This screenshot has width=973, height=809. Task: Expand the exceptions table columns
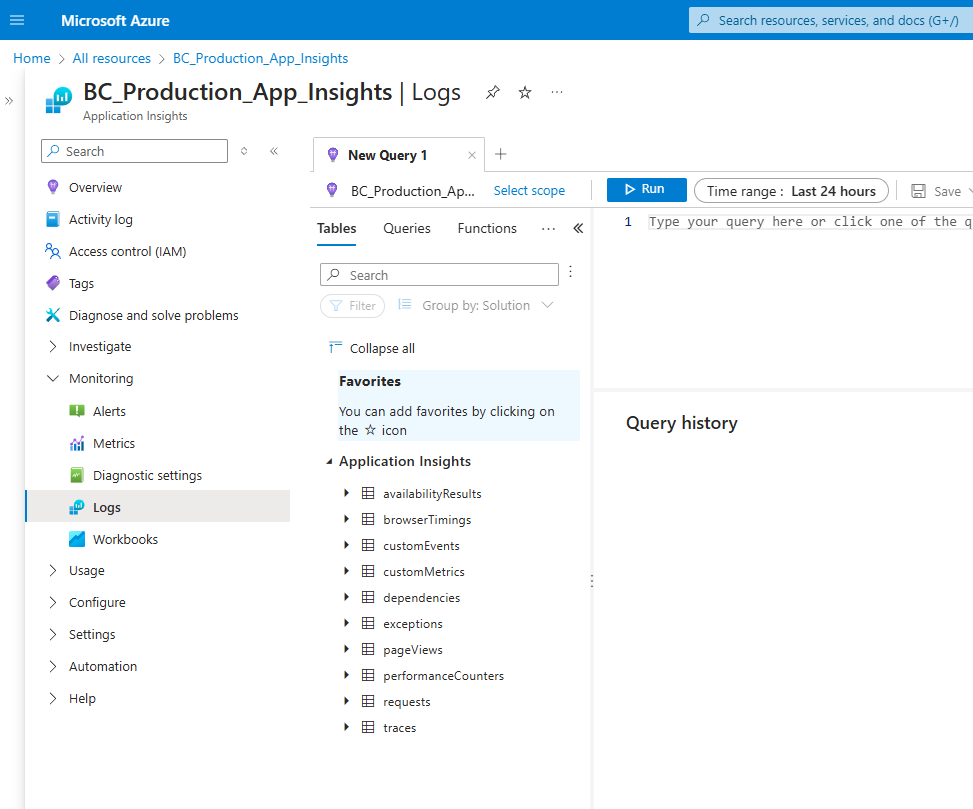346,623
